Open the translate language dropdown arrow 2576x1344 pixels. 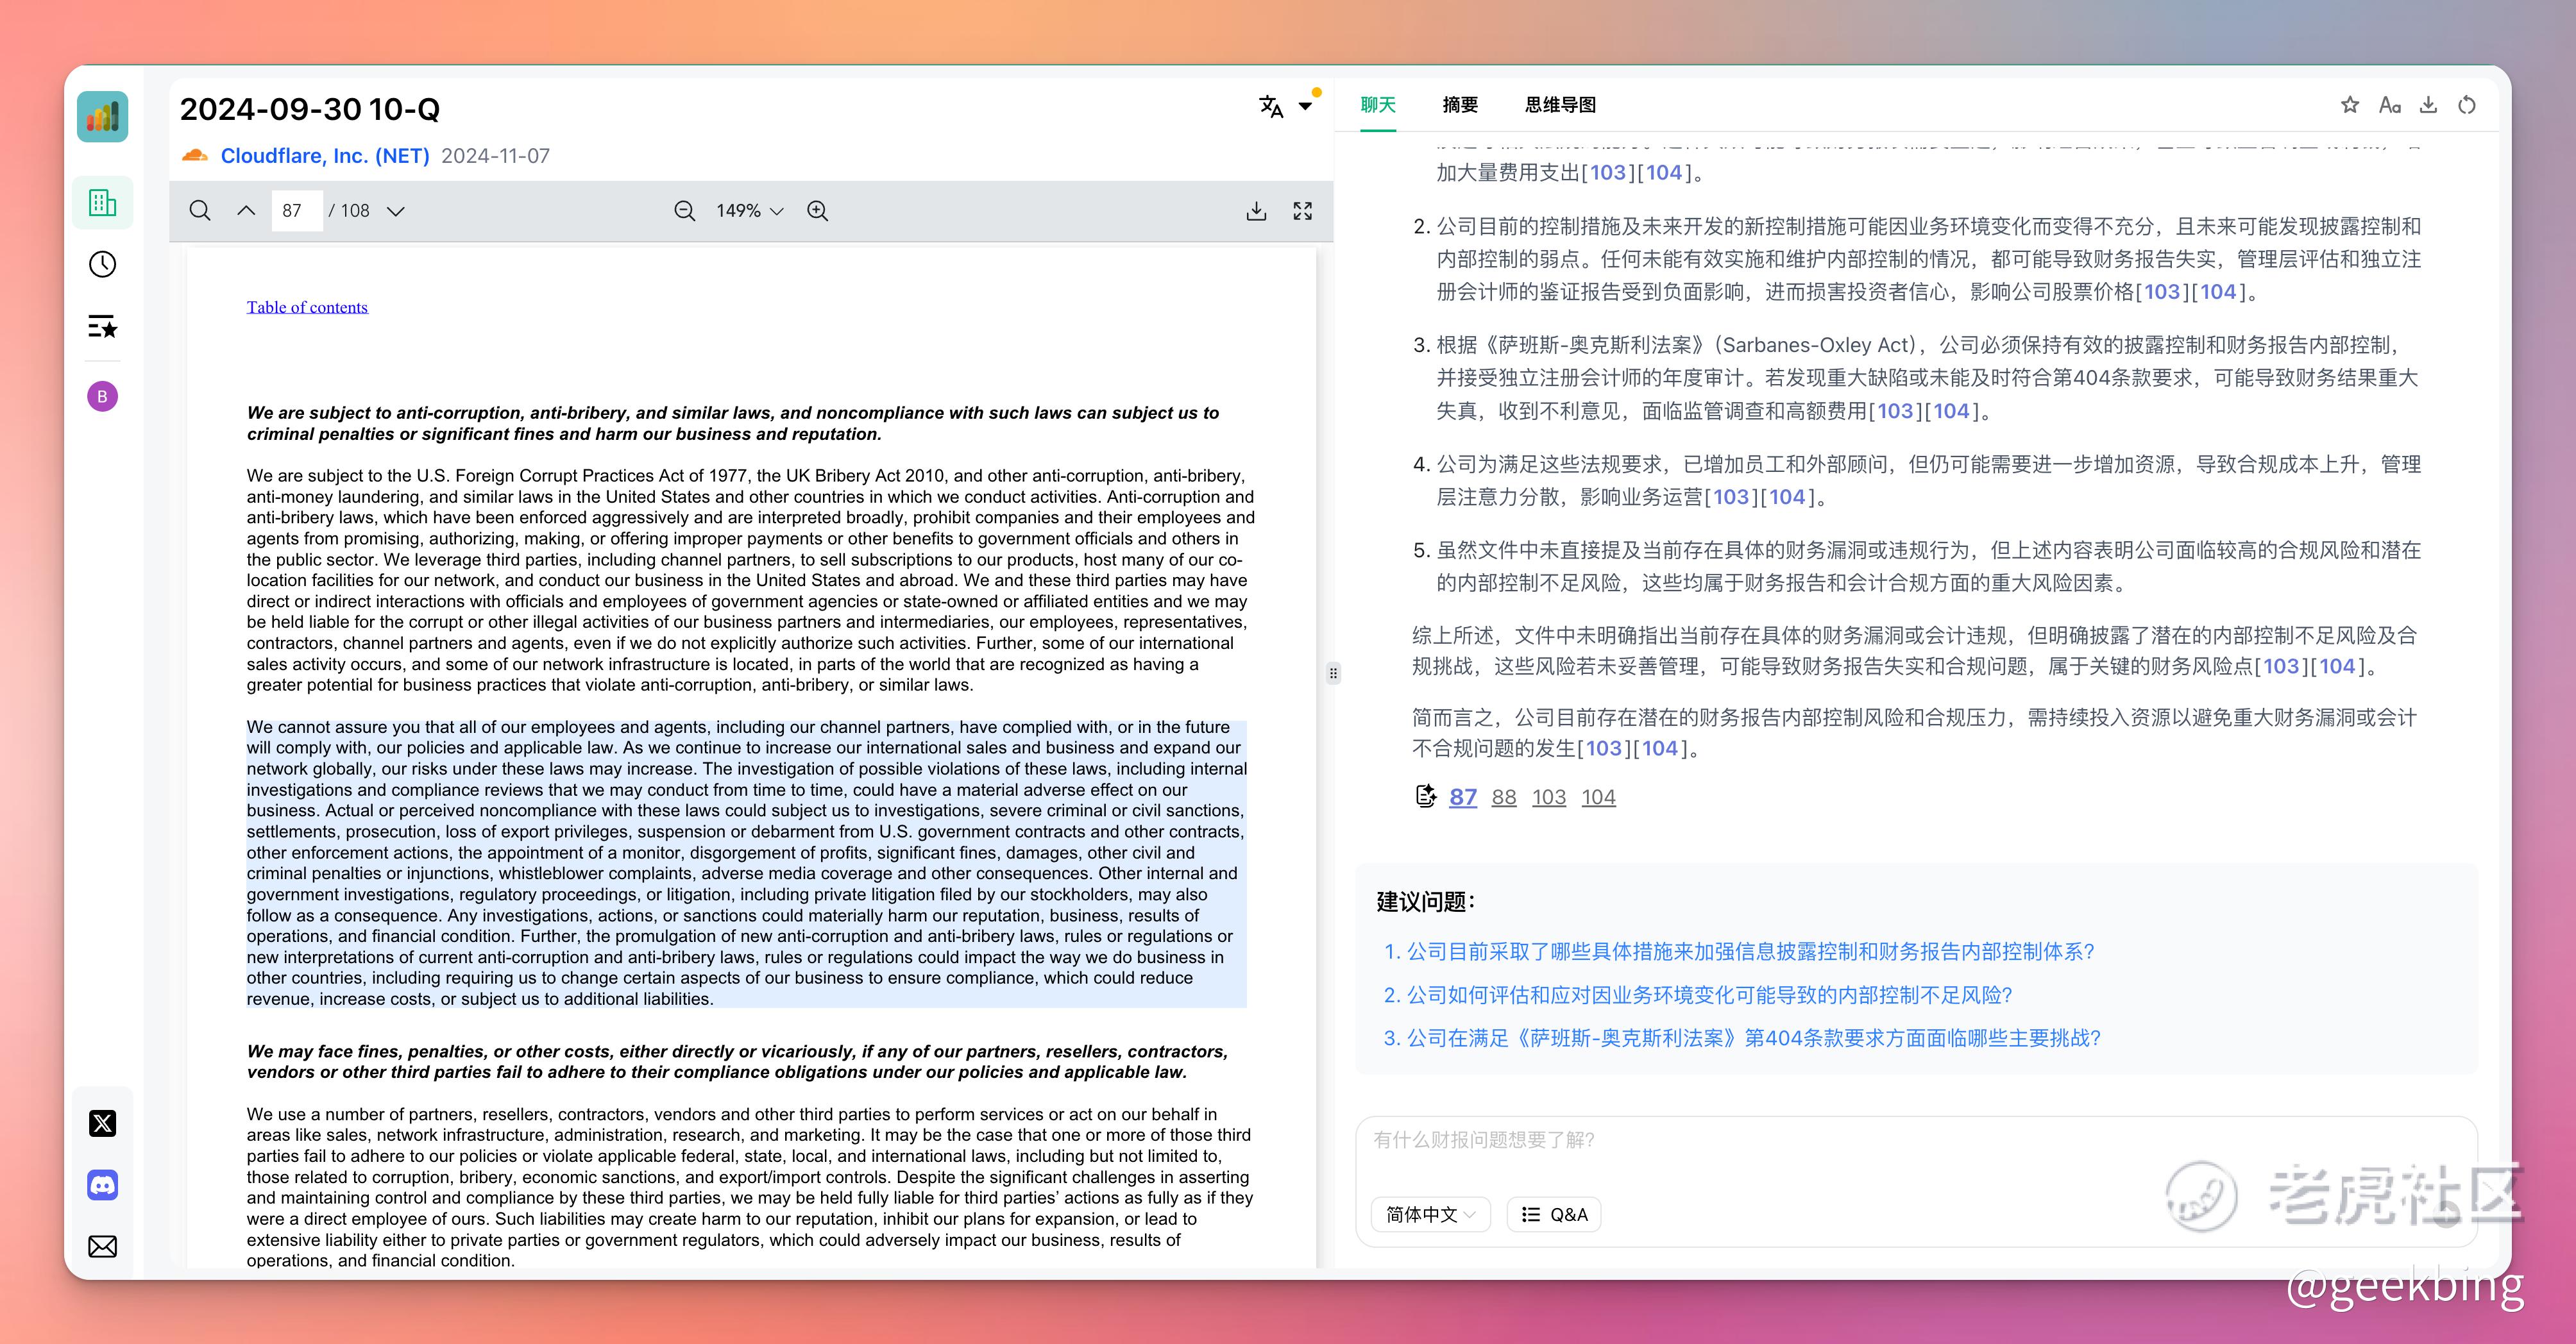[x=1305, y=106]
